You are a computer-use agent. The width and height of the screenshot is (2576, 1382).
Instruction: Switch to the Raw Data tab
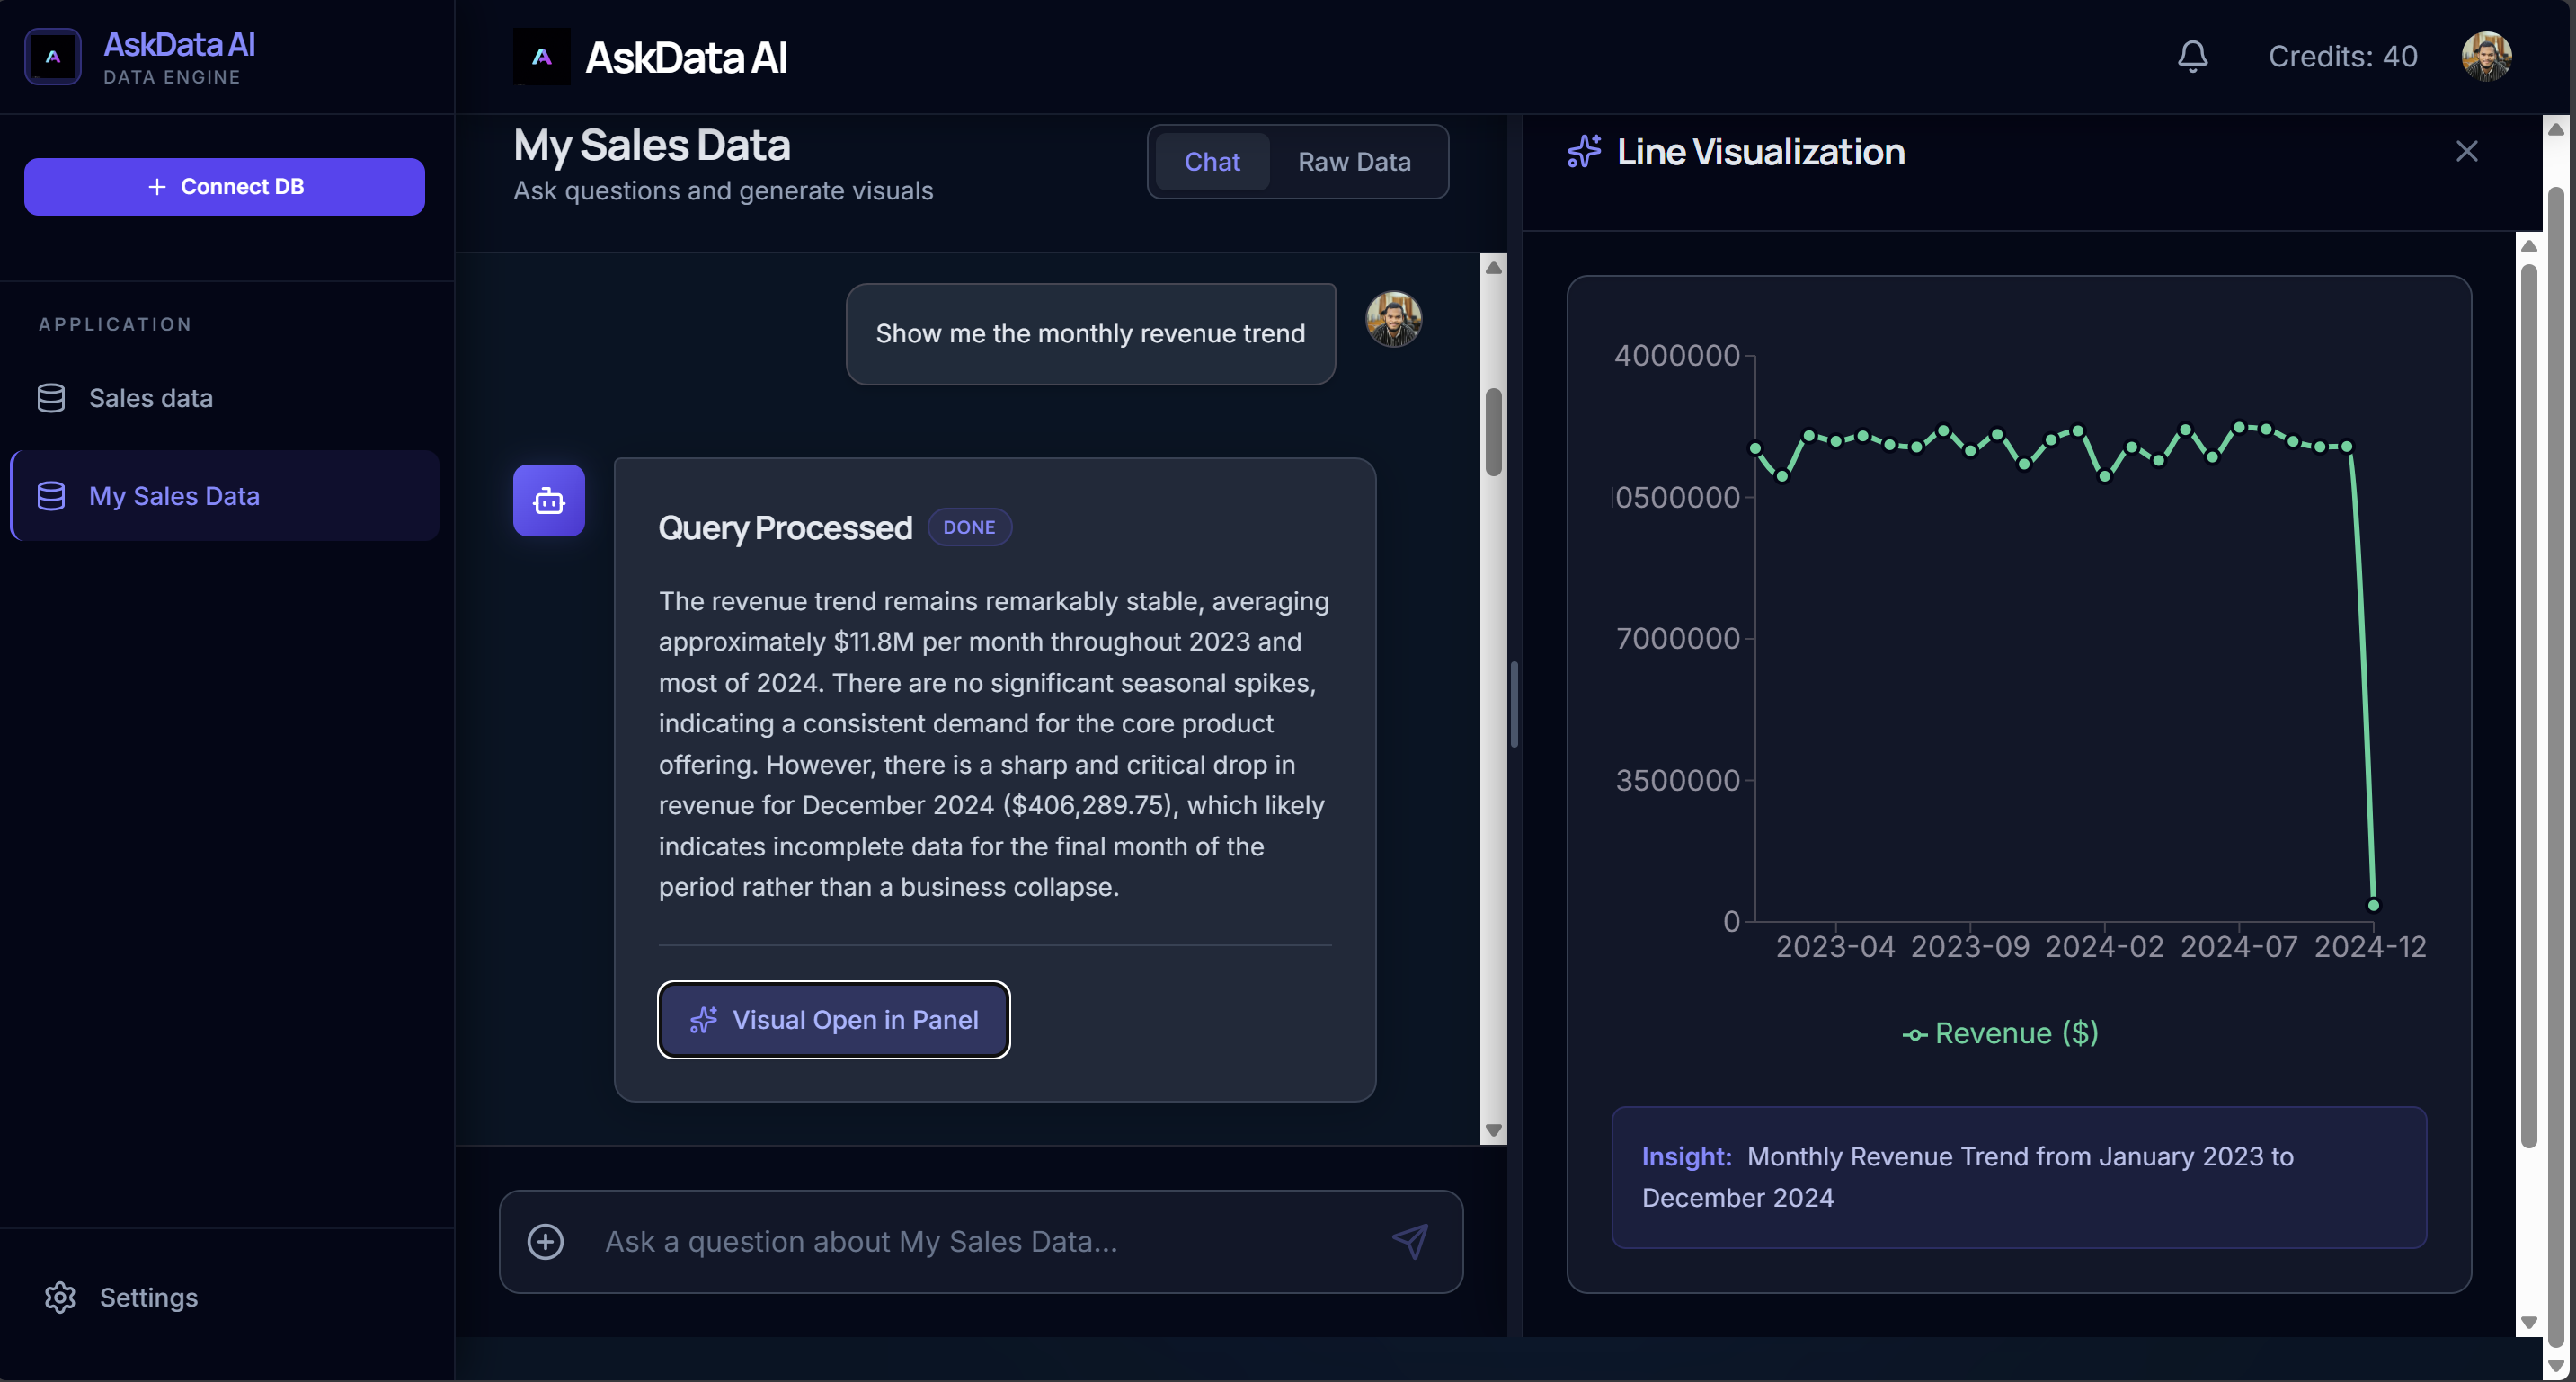(x=1354, y=162)
